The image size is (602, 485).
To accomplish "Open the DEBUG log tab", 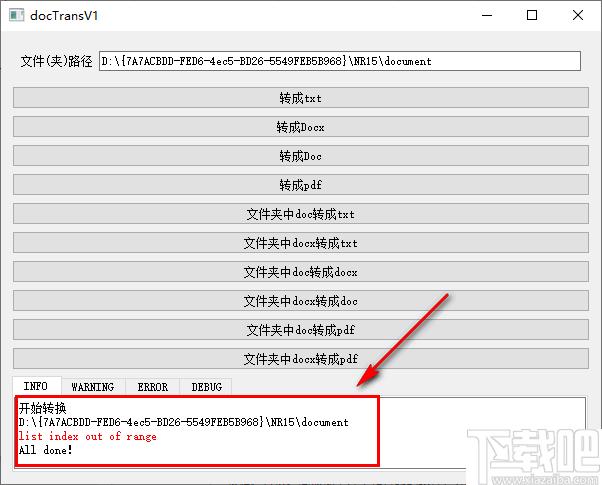I will 207,387.
